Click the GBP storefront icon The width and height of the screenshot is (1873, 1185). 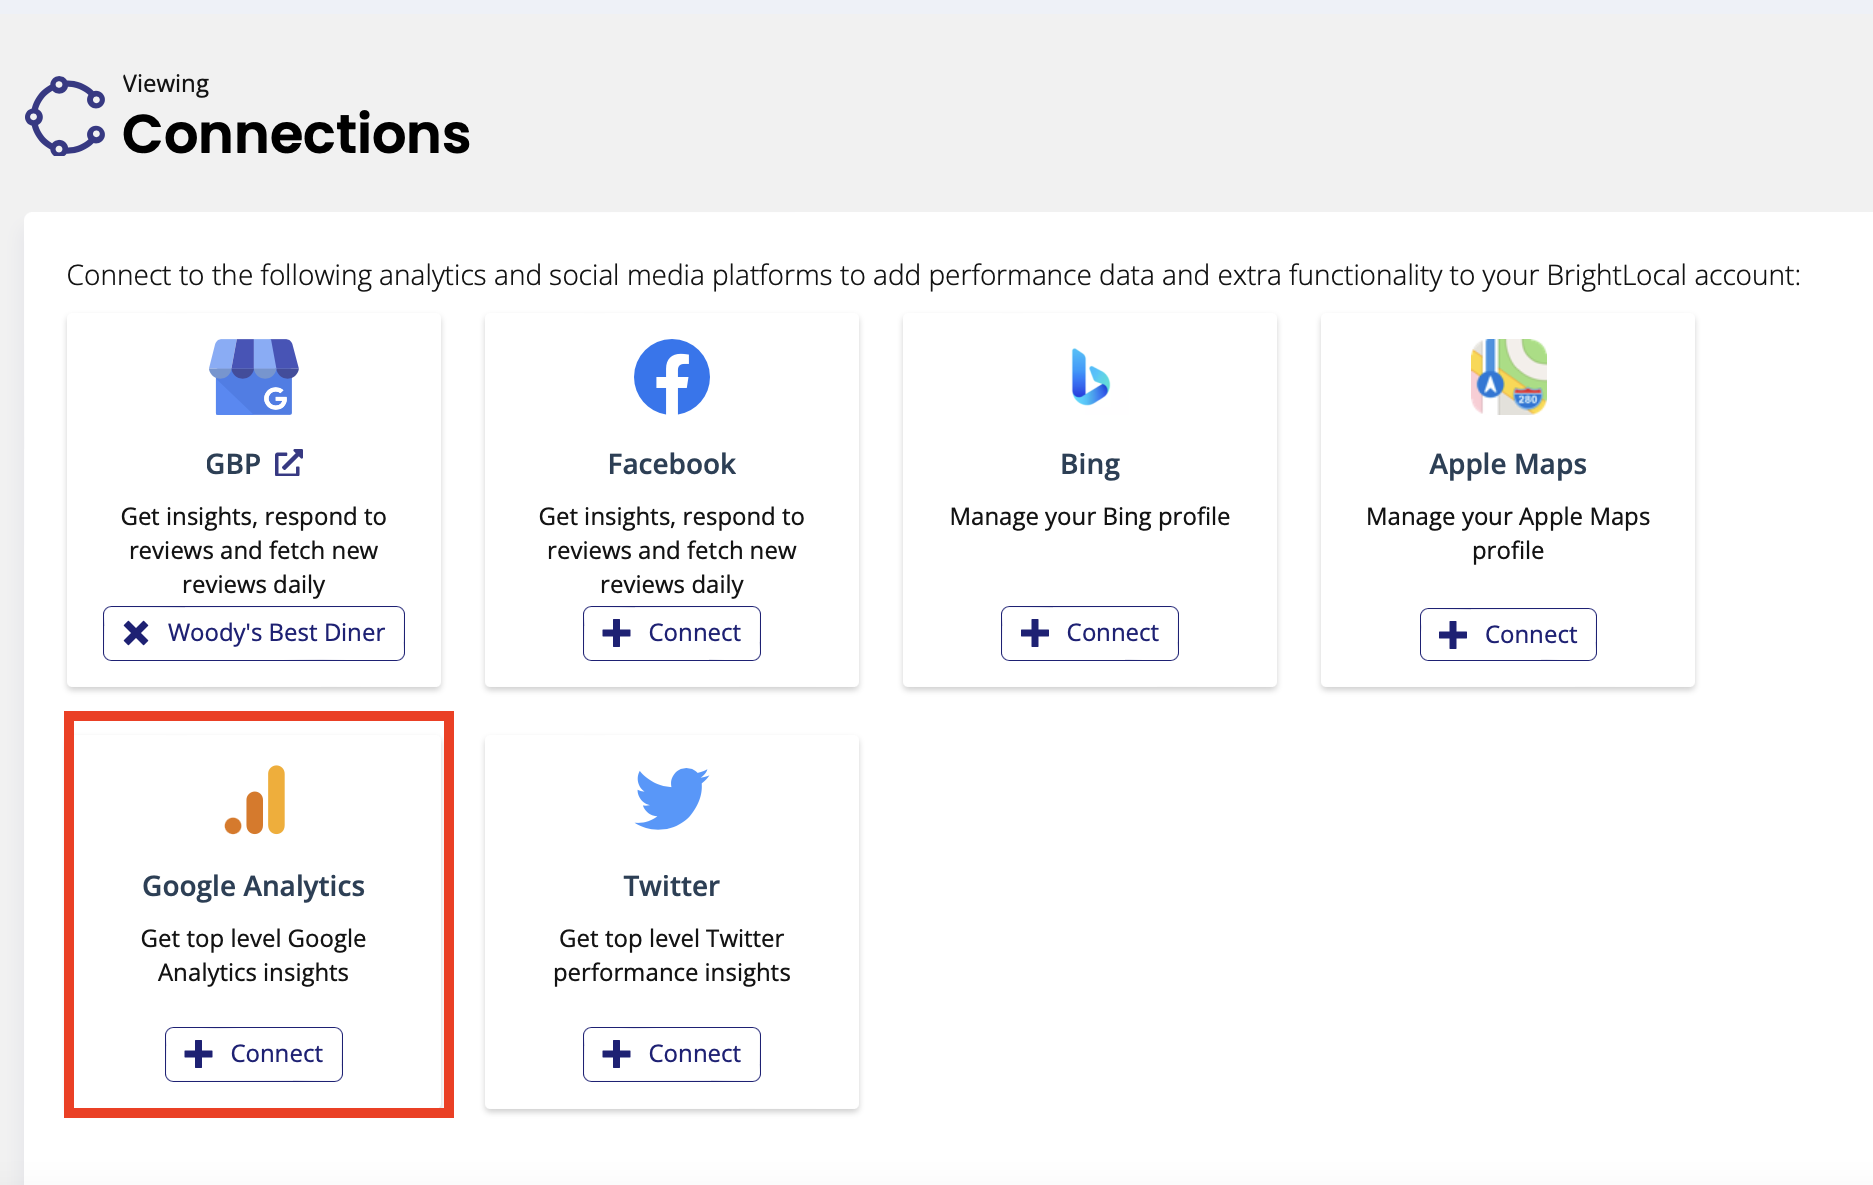tap(254, 377)
